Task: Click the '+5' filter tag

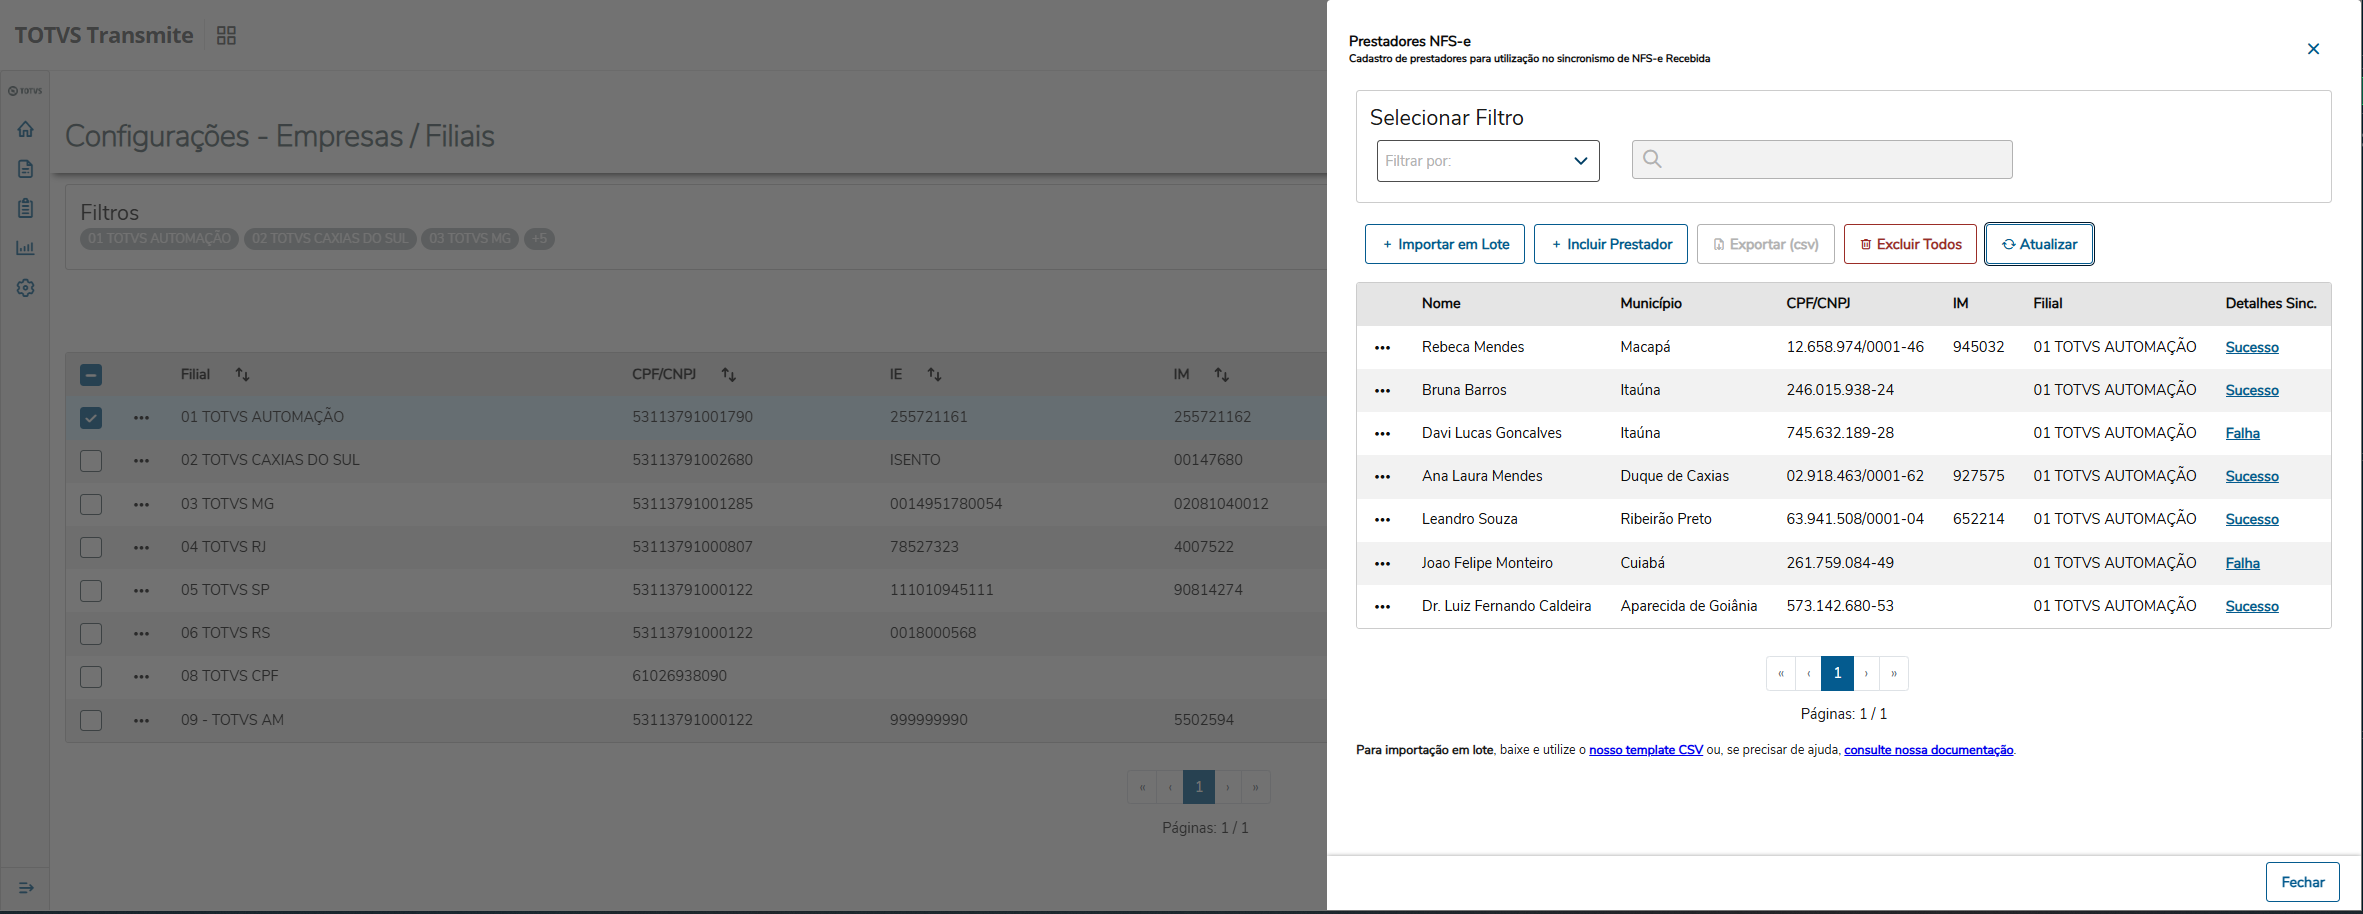Action: (x=539, y=239)
